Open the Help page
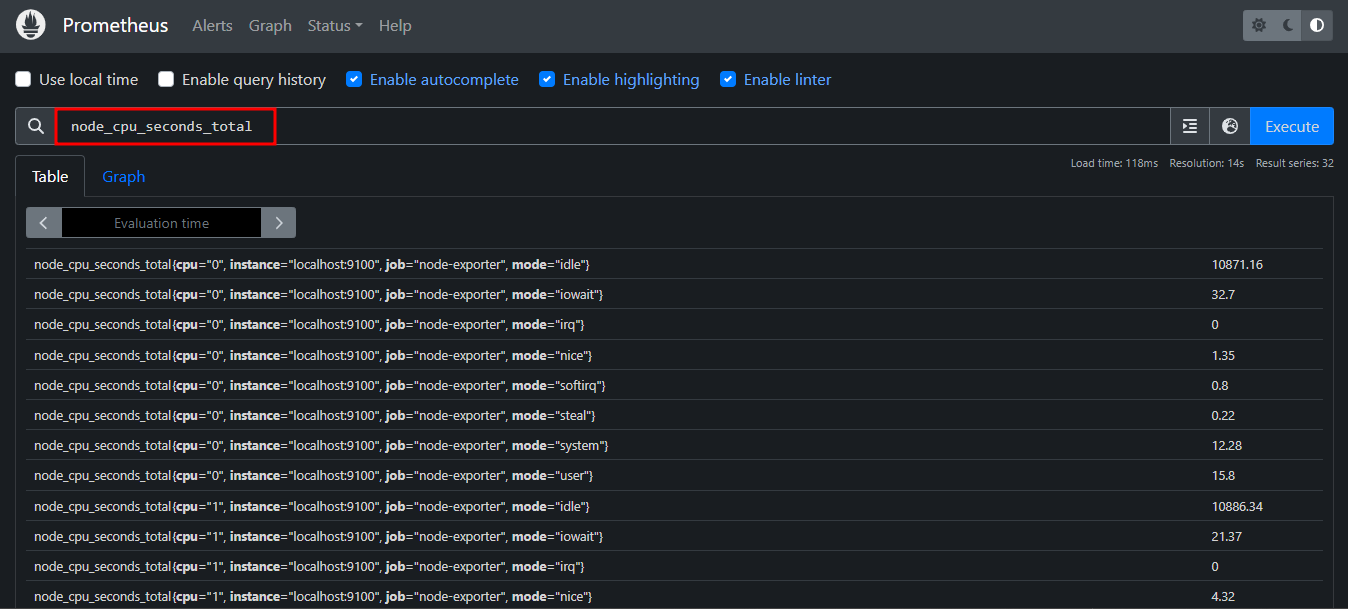This screenshot has width=1348, height=609. click(395, 26)
